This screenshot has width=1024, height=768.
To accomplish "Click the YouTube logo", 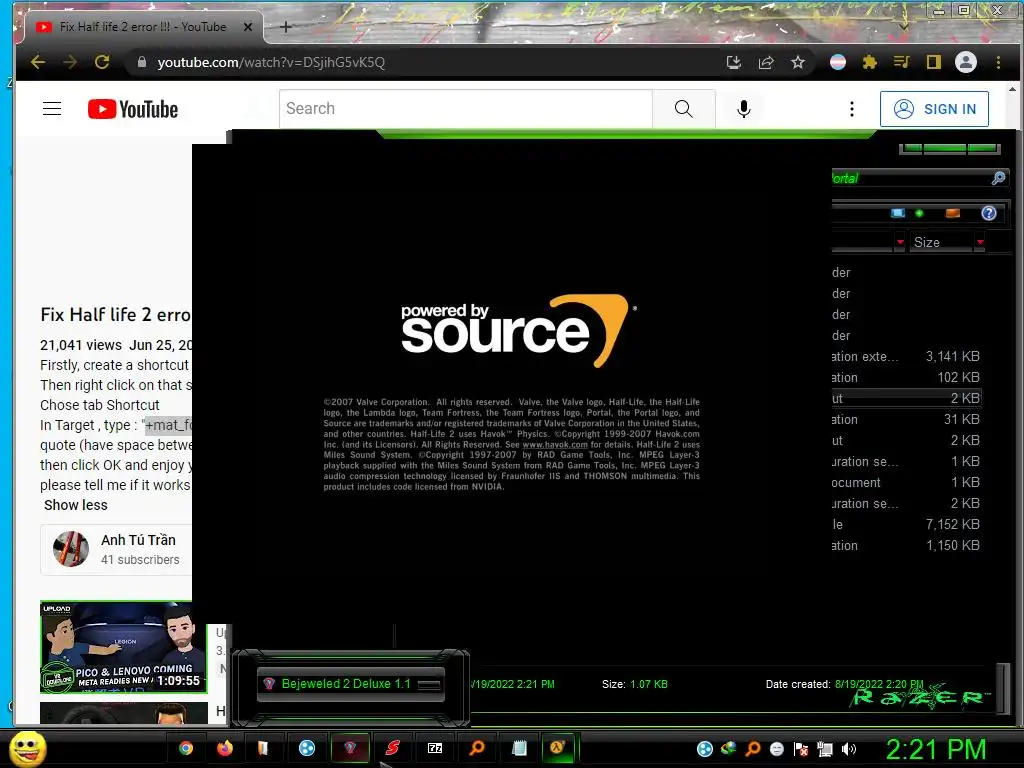I will pyautogui.click(x=133, y=109).
